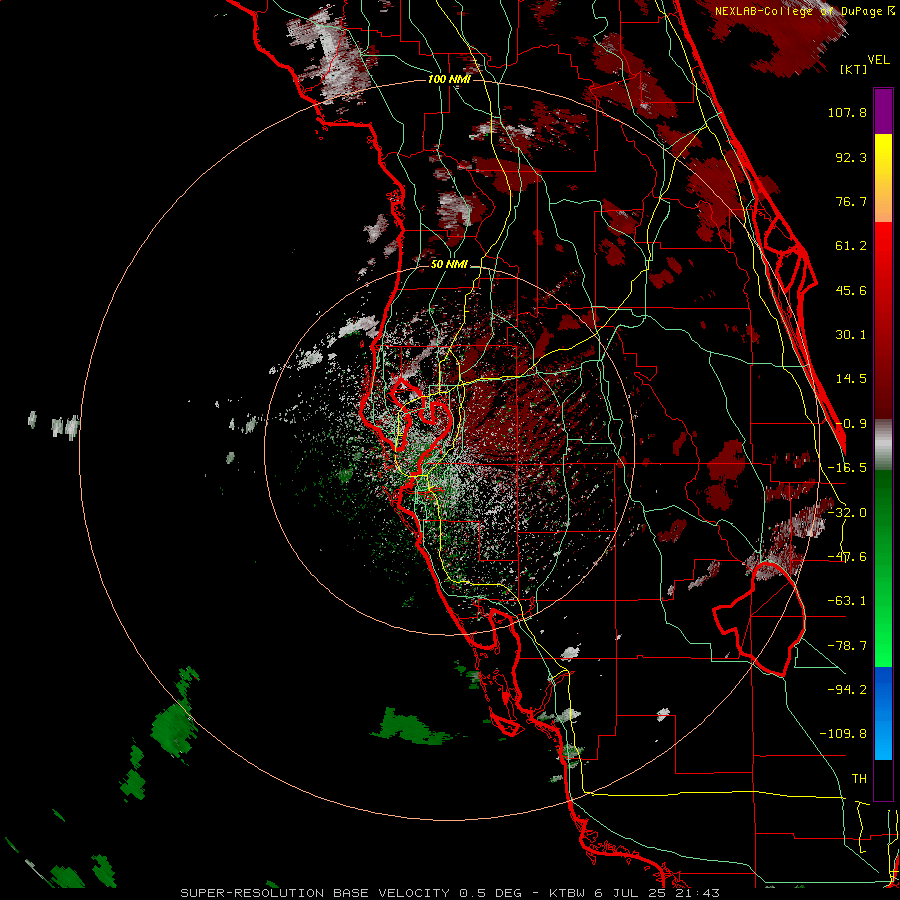Select the -32.0 legend value
The height and width of the screenshot is (900, 900).
[847, 513]
